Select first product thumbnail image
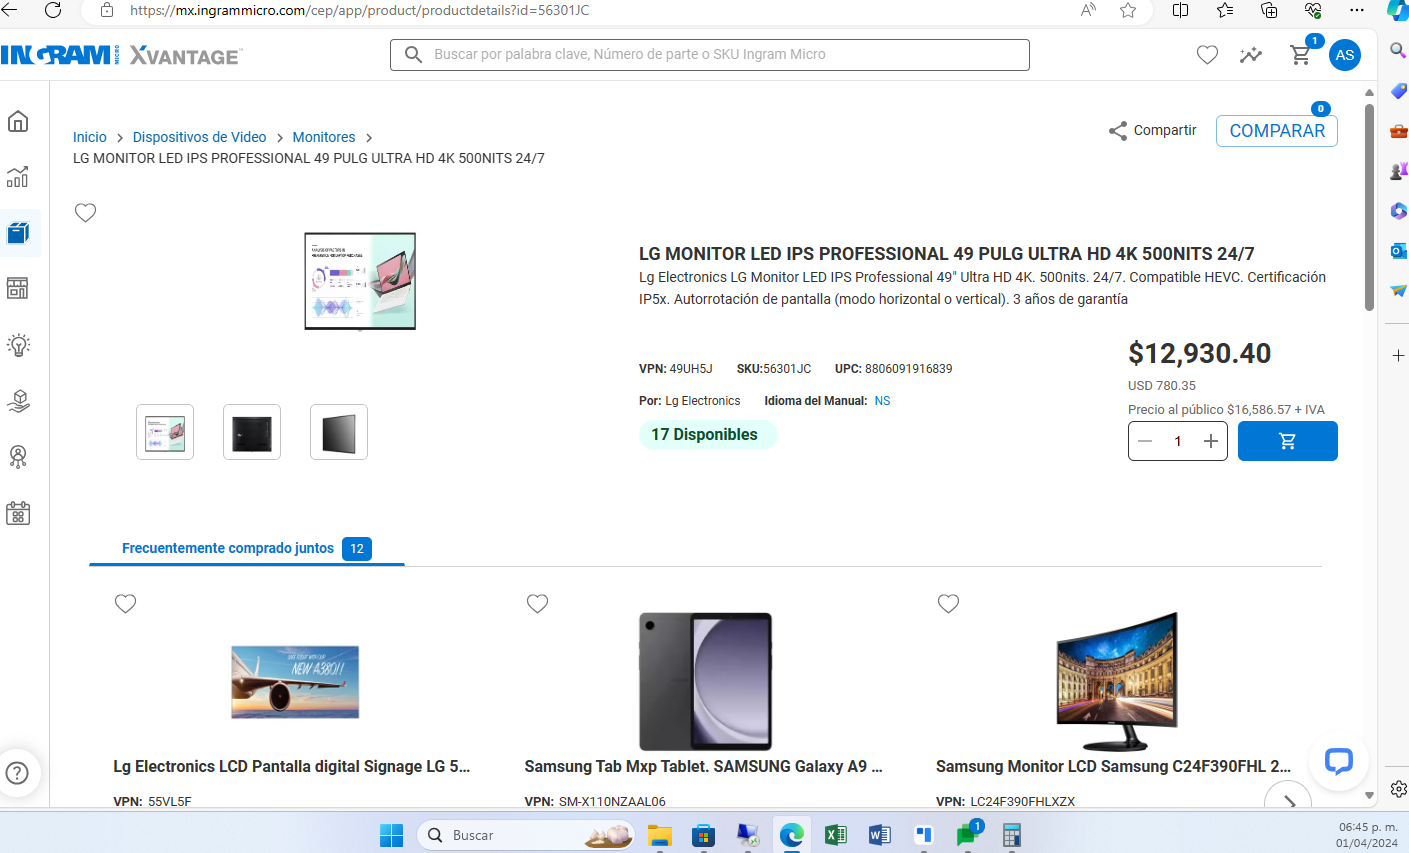This screenshot has width=1409, height=853. click(x=165, y=432)
